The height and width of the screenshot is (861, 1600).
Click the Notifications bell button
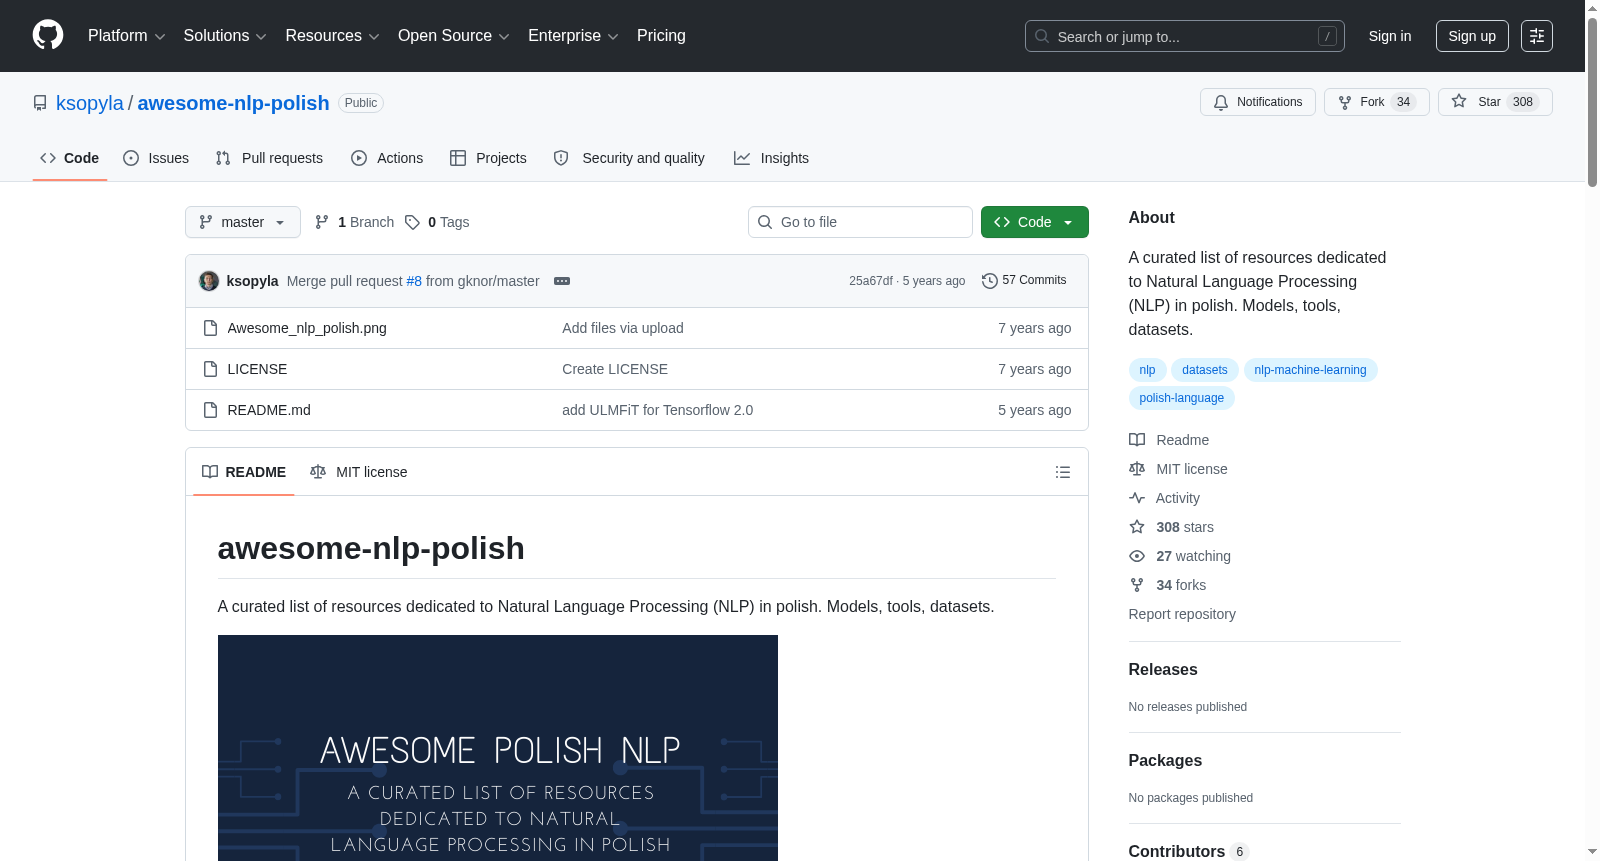pos(1258,102)
